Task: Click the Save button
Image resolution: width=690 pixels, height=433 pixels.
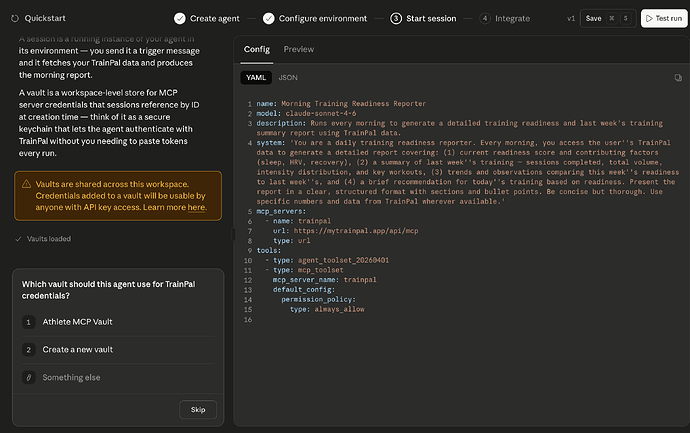Action: pos(608,18)
